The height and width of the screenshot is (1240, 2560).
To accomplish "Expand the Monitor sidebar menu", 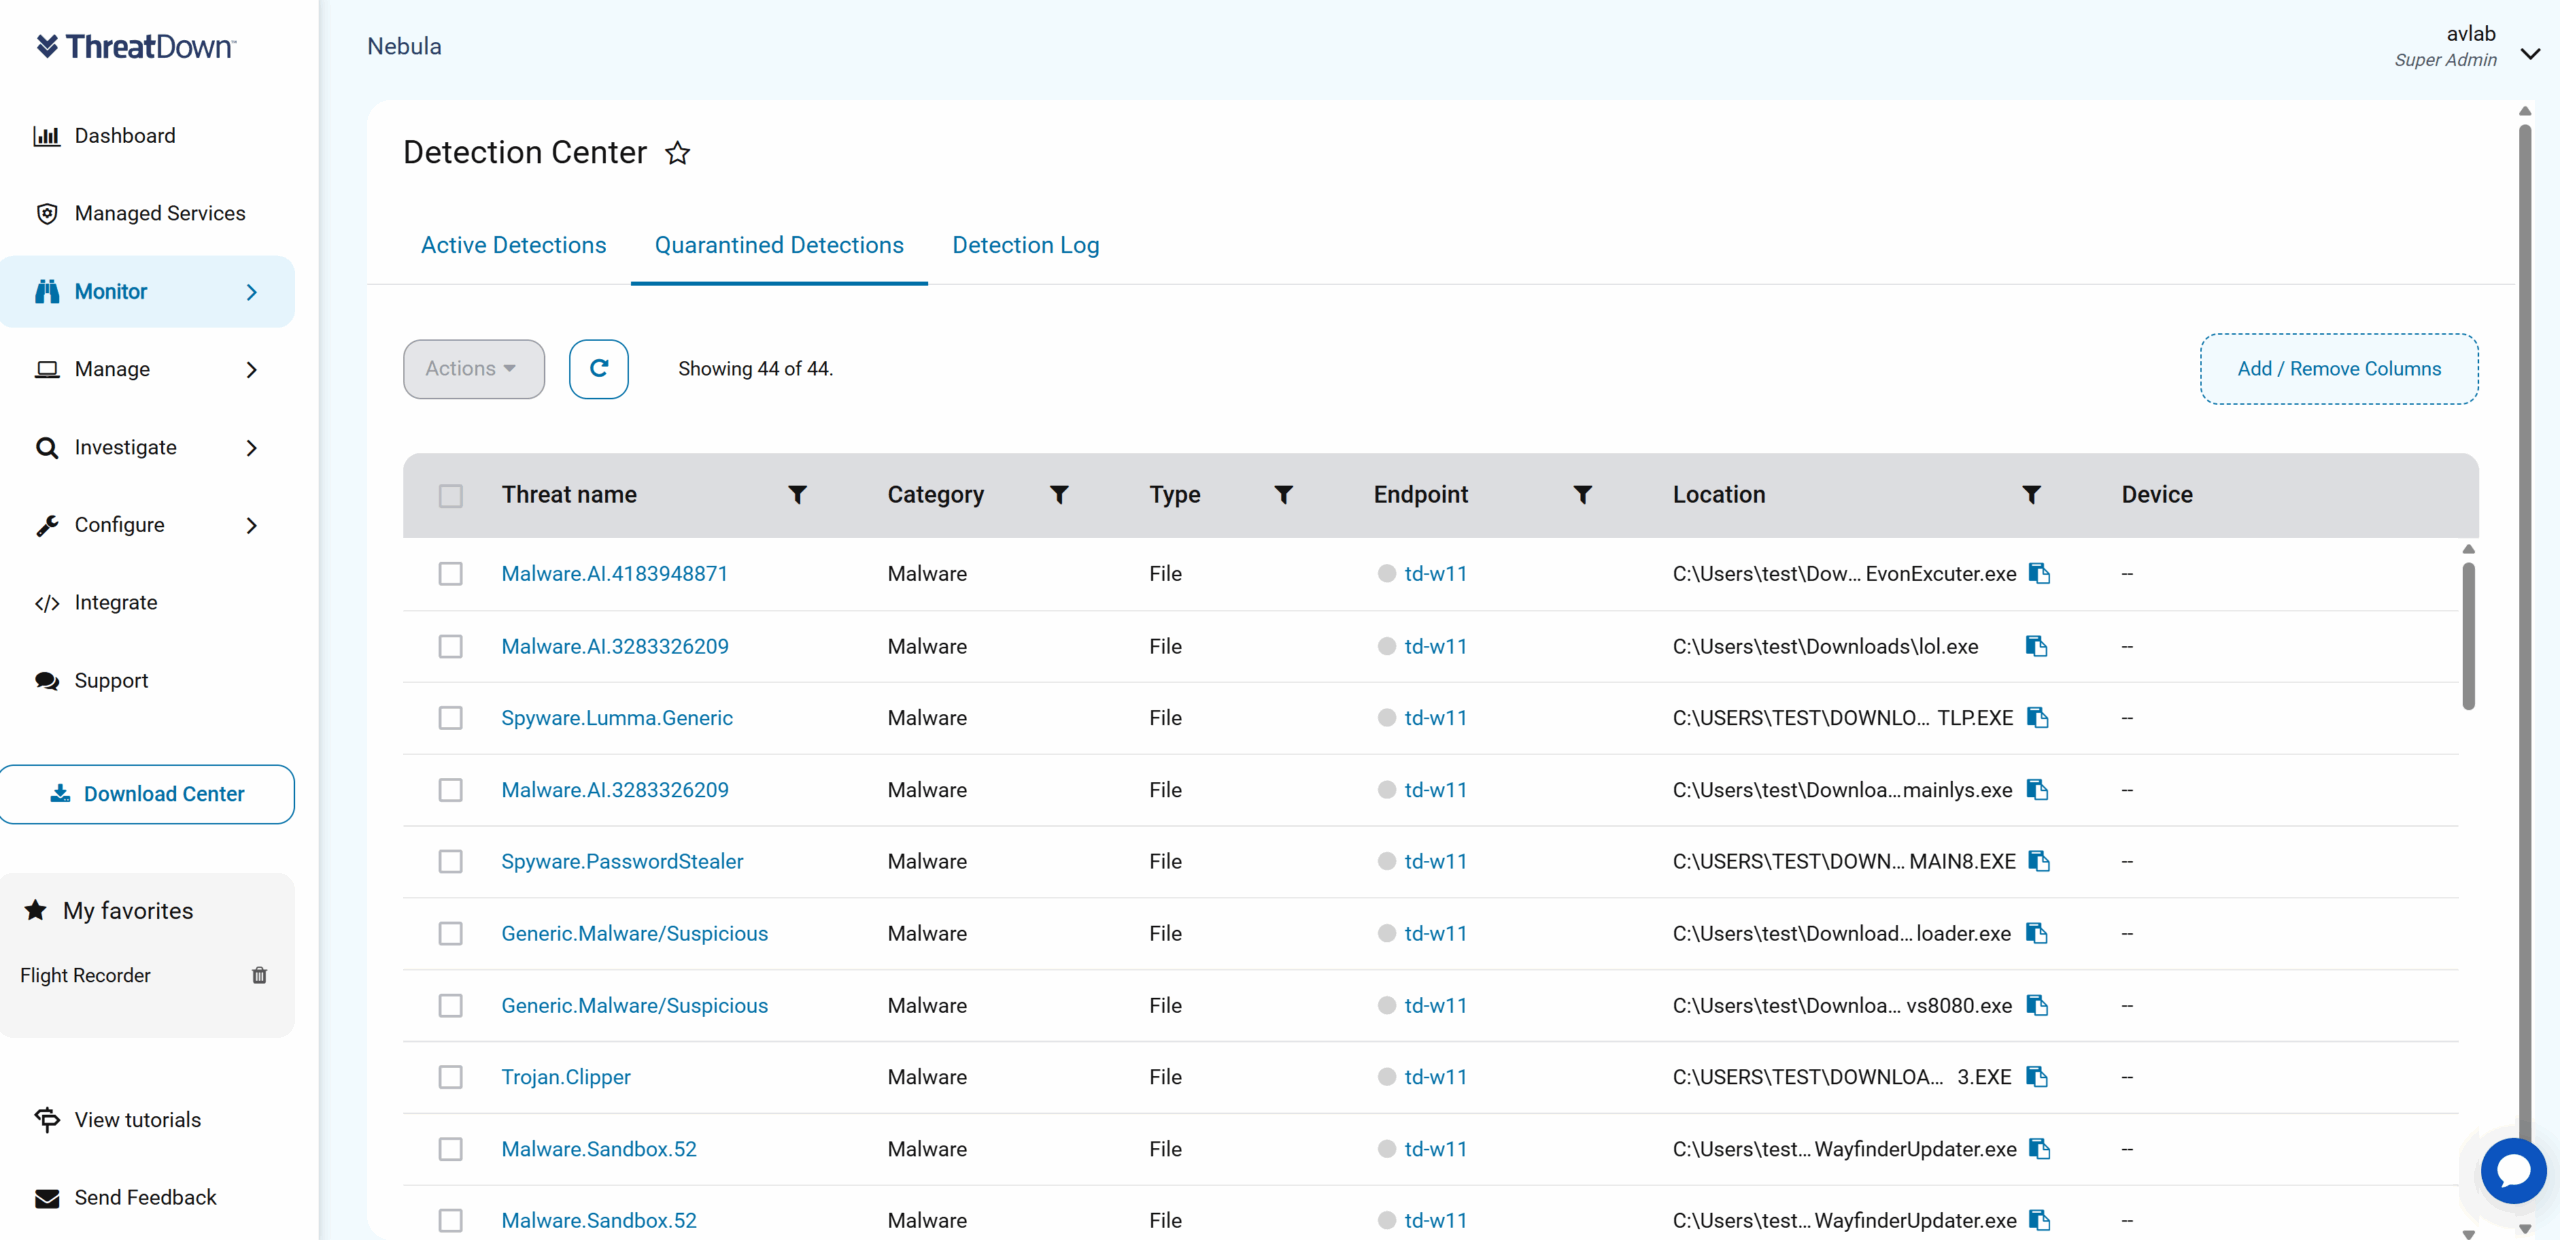I will pyautogui.click(x=148, y=292).
